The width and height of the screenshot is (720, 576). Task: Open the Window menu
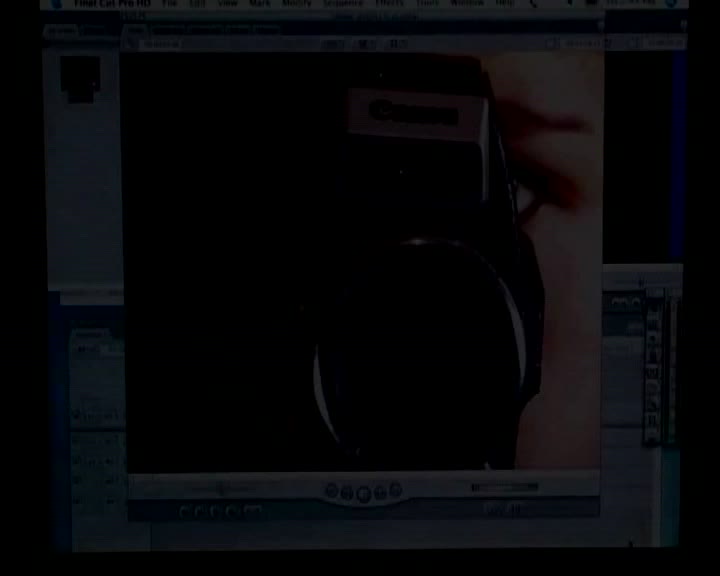[467, 4]
